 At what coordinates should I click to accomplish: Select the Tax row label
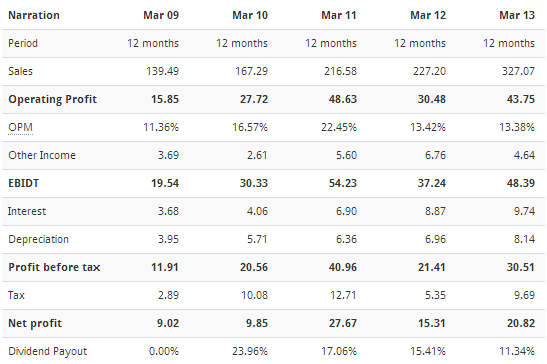[16, 295]
